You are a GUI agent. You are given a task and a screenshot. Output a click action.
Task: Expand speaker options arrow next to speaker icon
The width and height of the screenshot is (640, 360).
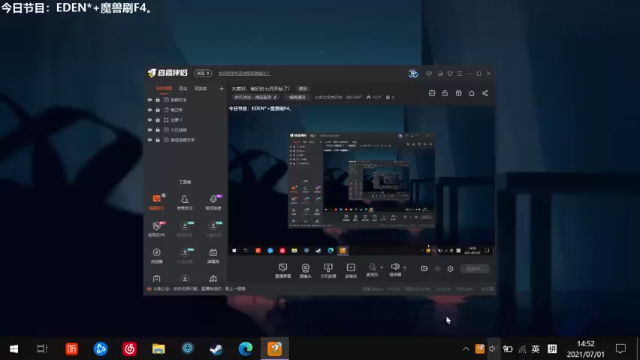[404, 268]
